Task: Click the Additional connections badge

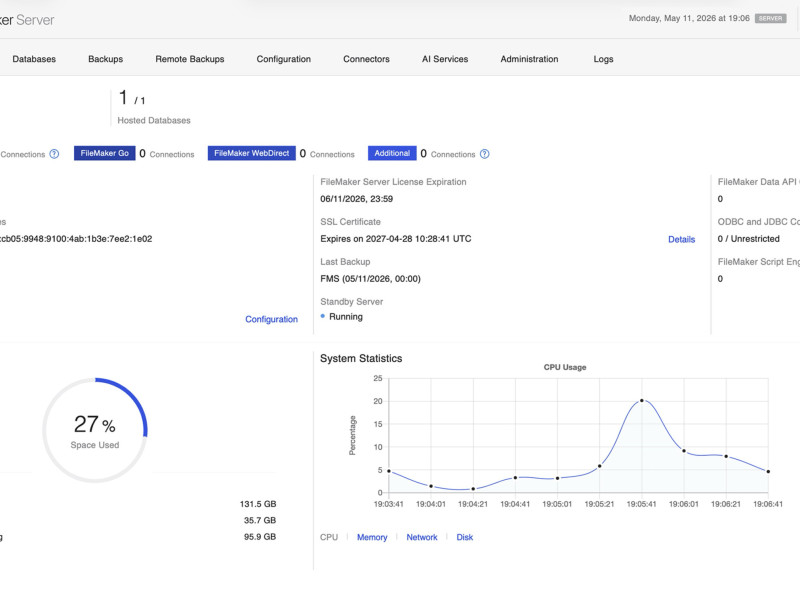Action: click(392, 153)
